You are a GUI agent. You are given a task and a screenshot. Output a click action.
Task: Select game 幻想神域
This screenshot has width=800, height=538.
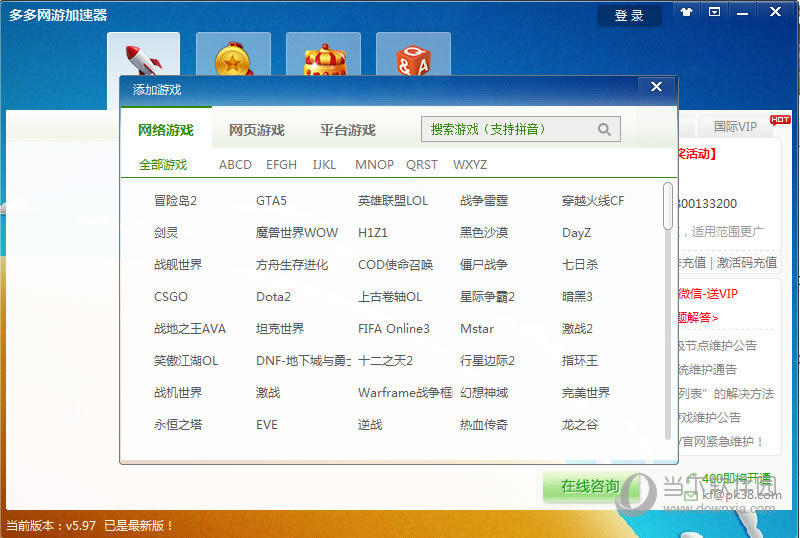tap(484, 393)
